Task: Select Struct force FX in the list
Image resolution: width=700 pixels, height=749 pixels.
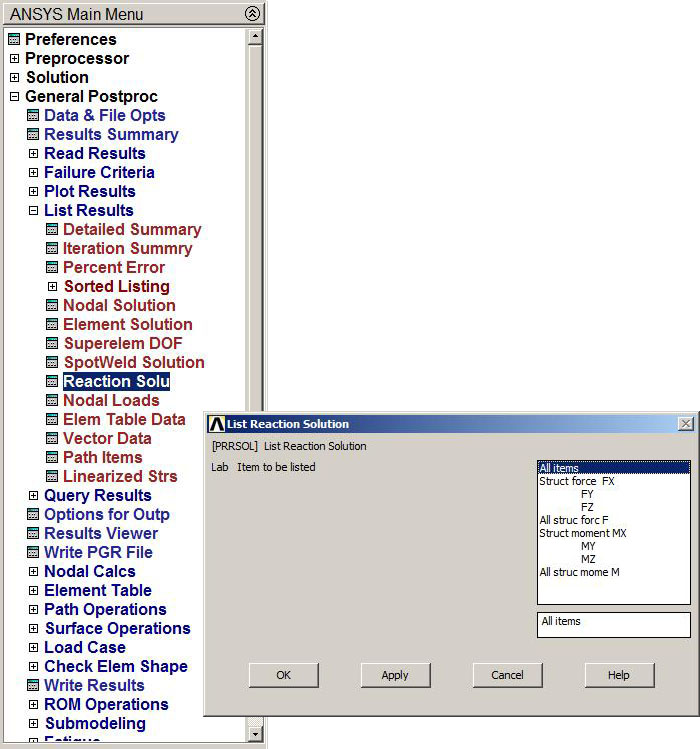Action: click(577, 481)
